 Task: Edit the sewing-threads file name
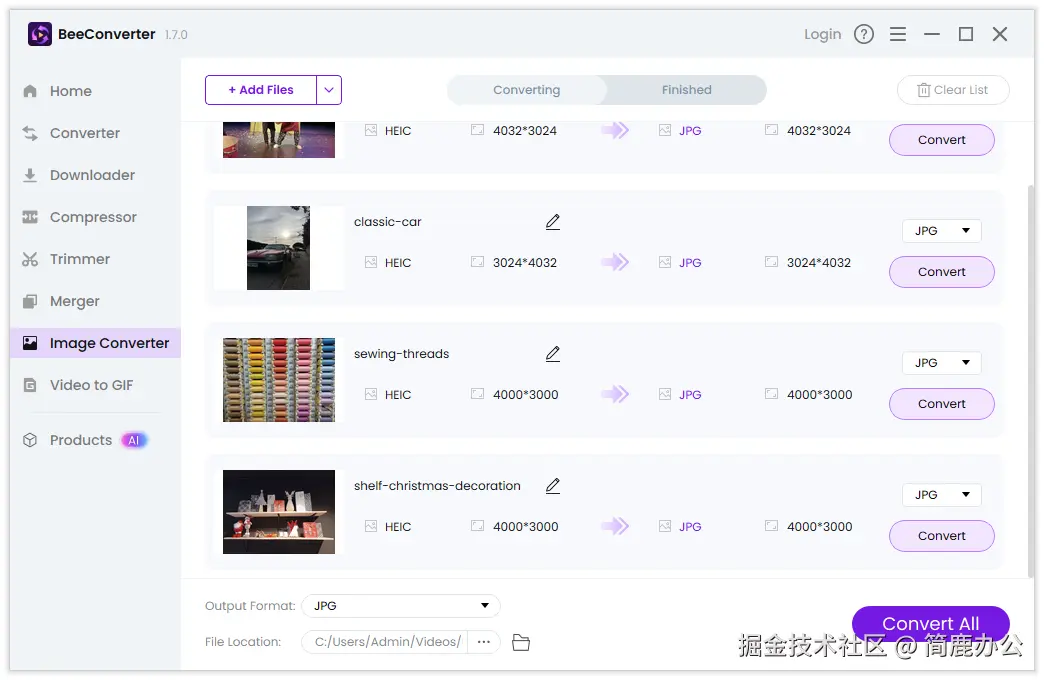(x=553, y=354)
